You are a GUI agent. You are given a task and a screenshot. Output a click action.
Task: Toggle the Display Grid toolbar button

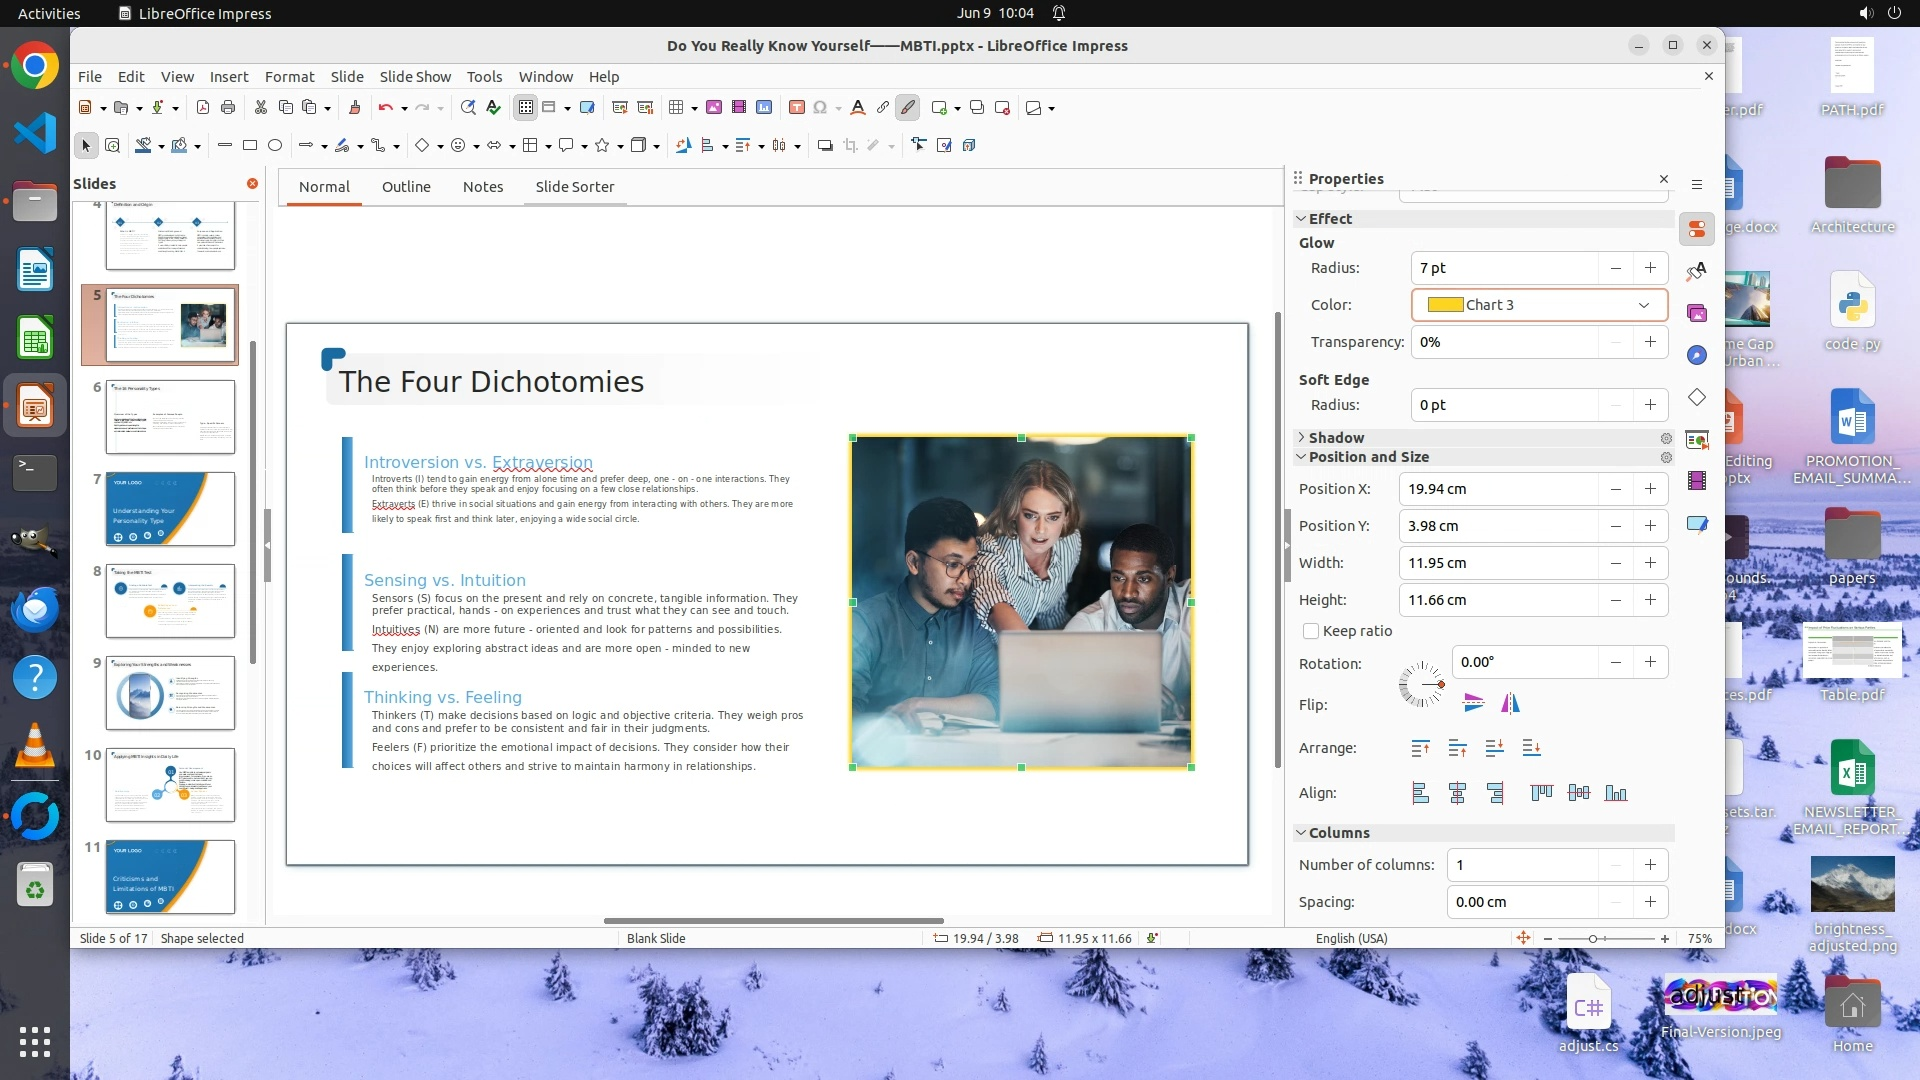526,108
